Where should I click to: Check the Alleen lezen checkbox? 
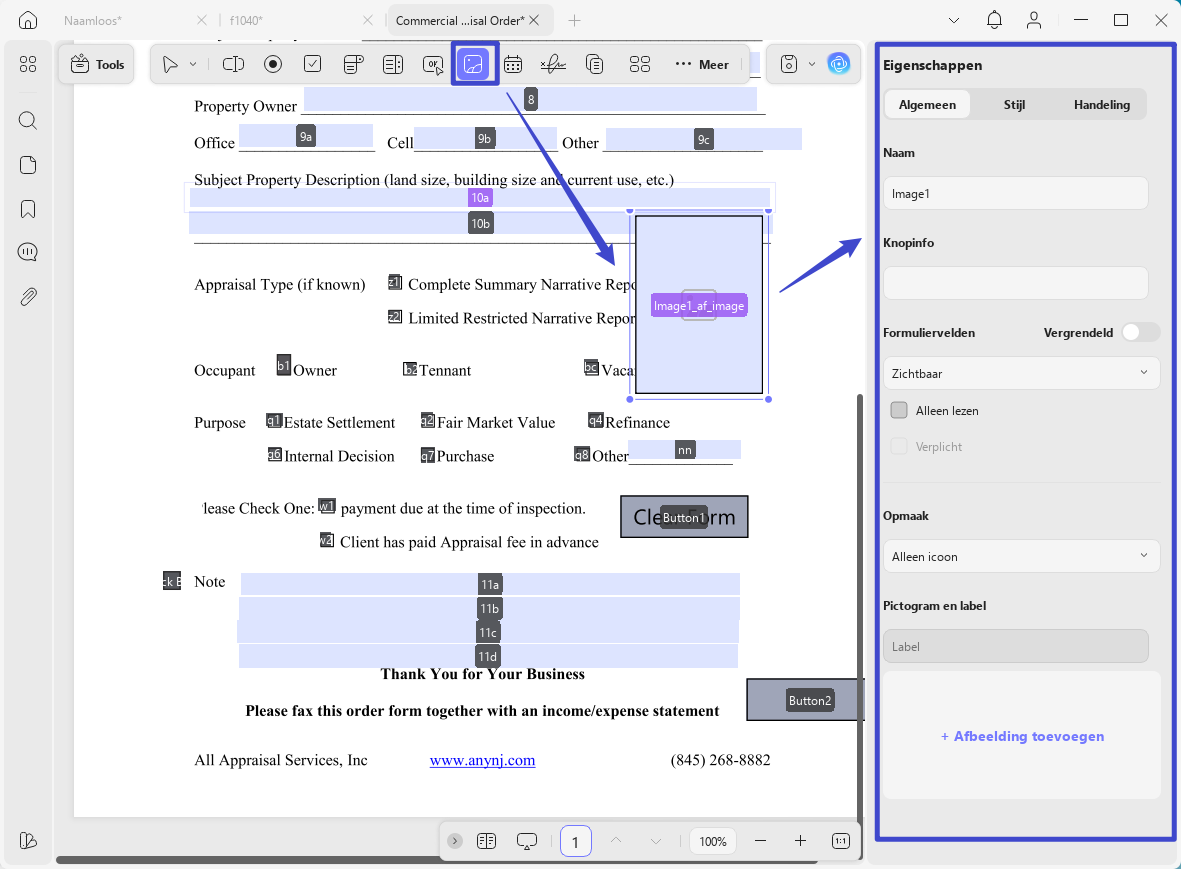pos(899,410)
